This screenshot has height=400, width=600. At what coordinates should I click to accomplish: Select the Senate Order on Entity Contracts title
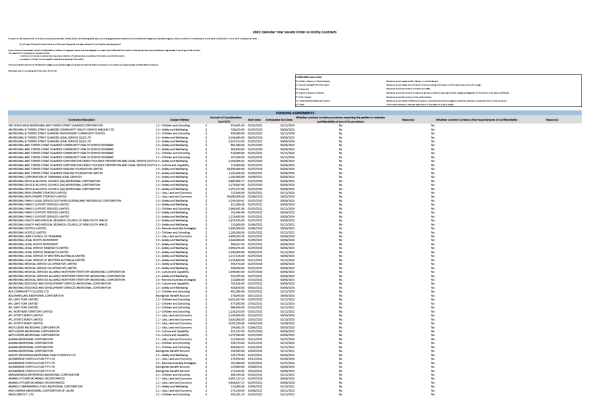295,32
